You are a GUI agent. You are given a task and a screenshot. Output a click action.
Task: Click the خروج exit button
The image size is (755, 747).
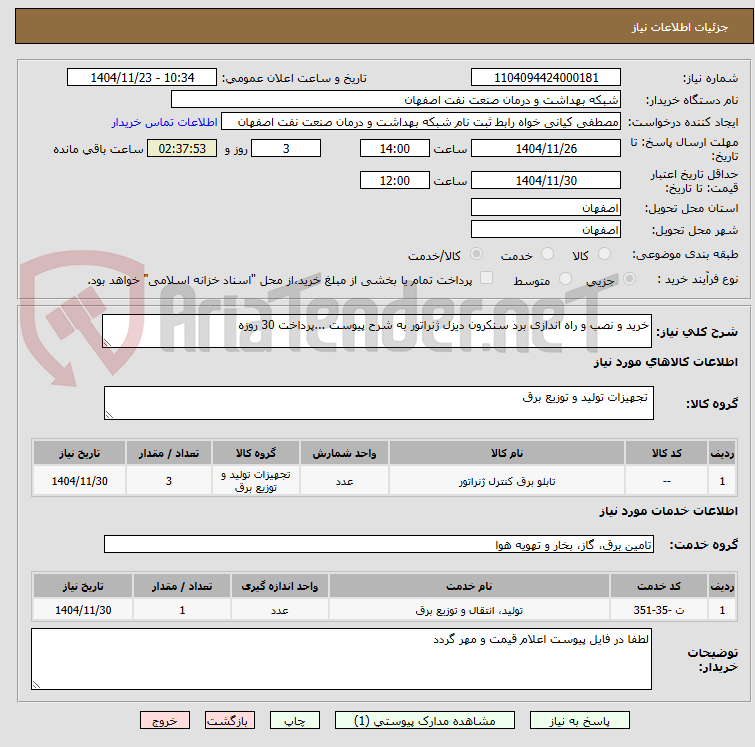click(165, 721)
